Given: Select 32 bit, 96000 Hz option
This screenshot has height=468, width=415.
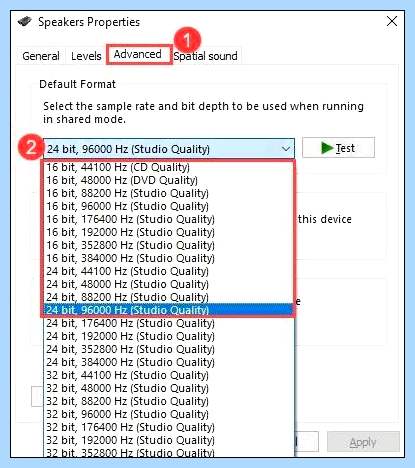Looking at the screenshot, I should [169, 414].
